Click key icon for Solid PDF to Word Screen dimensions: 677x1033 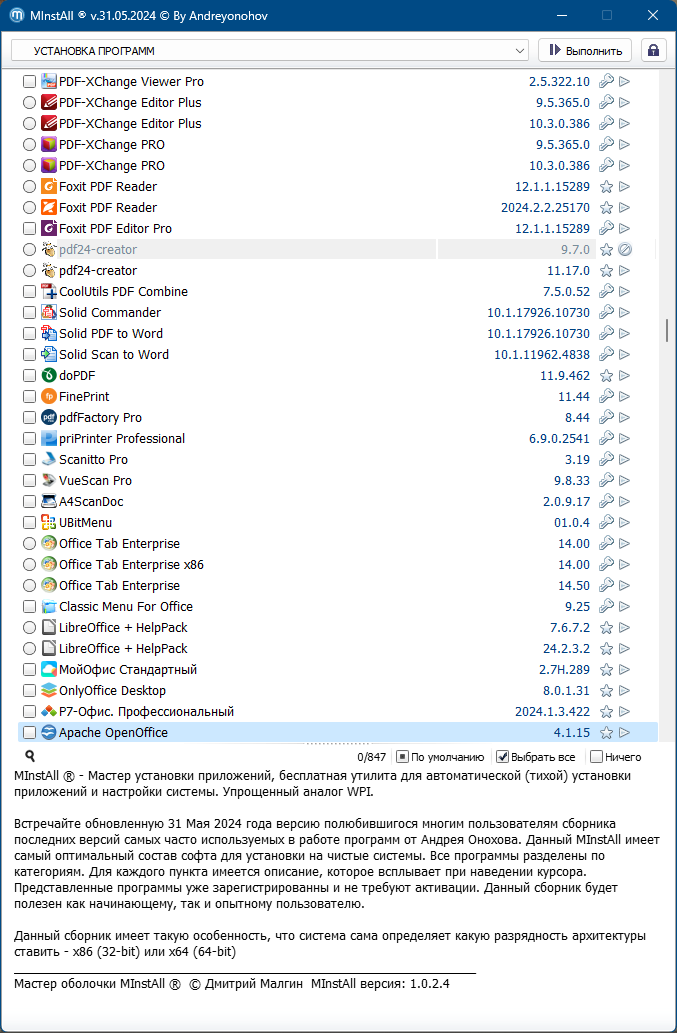tap(607, 333)
